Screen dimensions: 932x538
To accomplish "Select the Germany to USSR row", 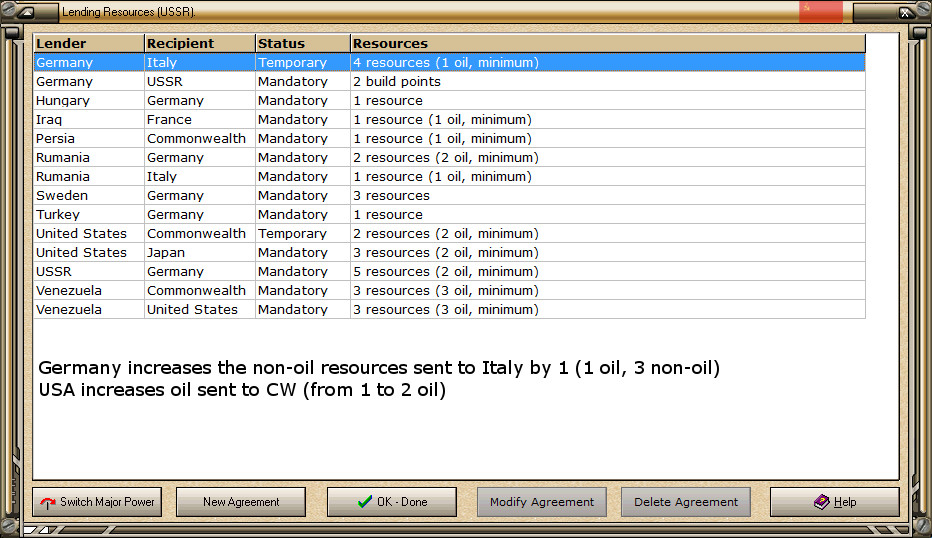I will (449, 81).
